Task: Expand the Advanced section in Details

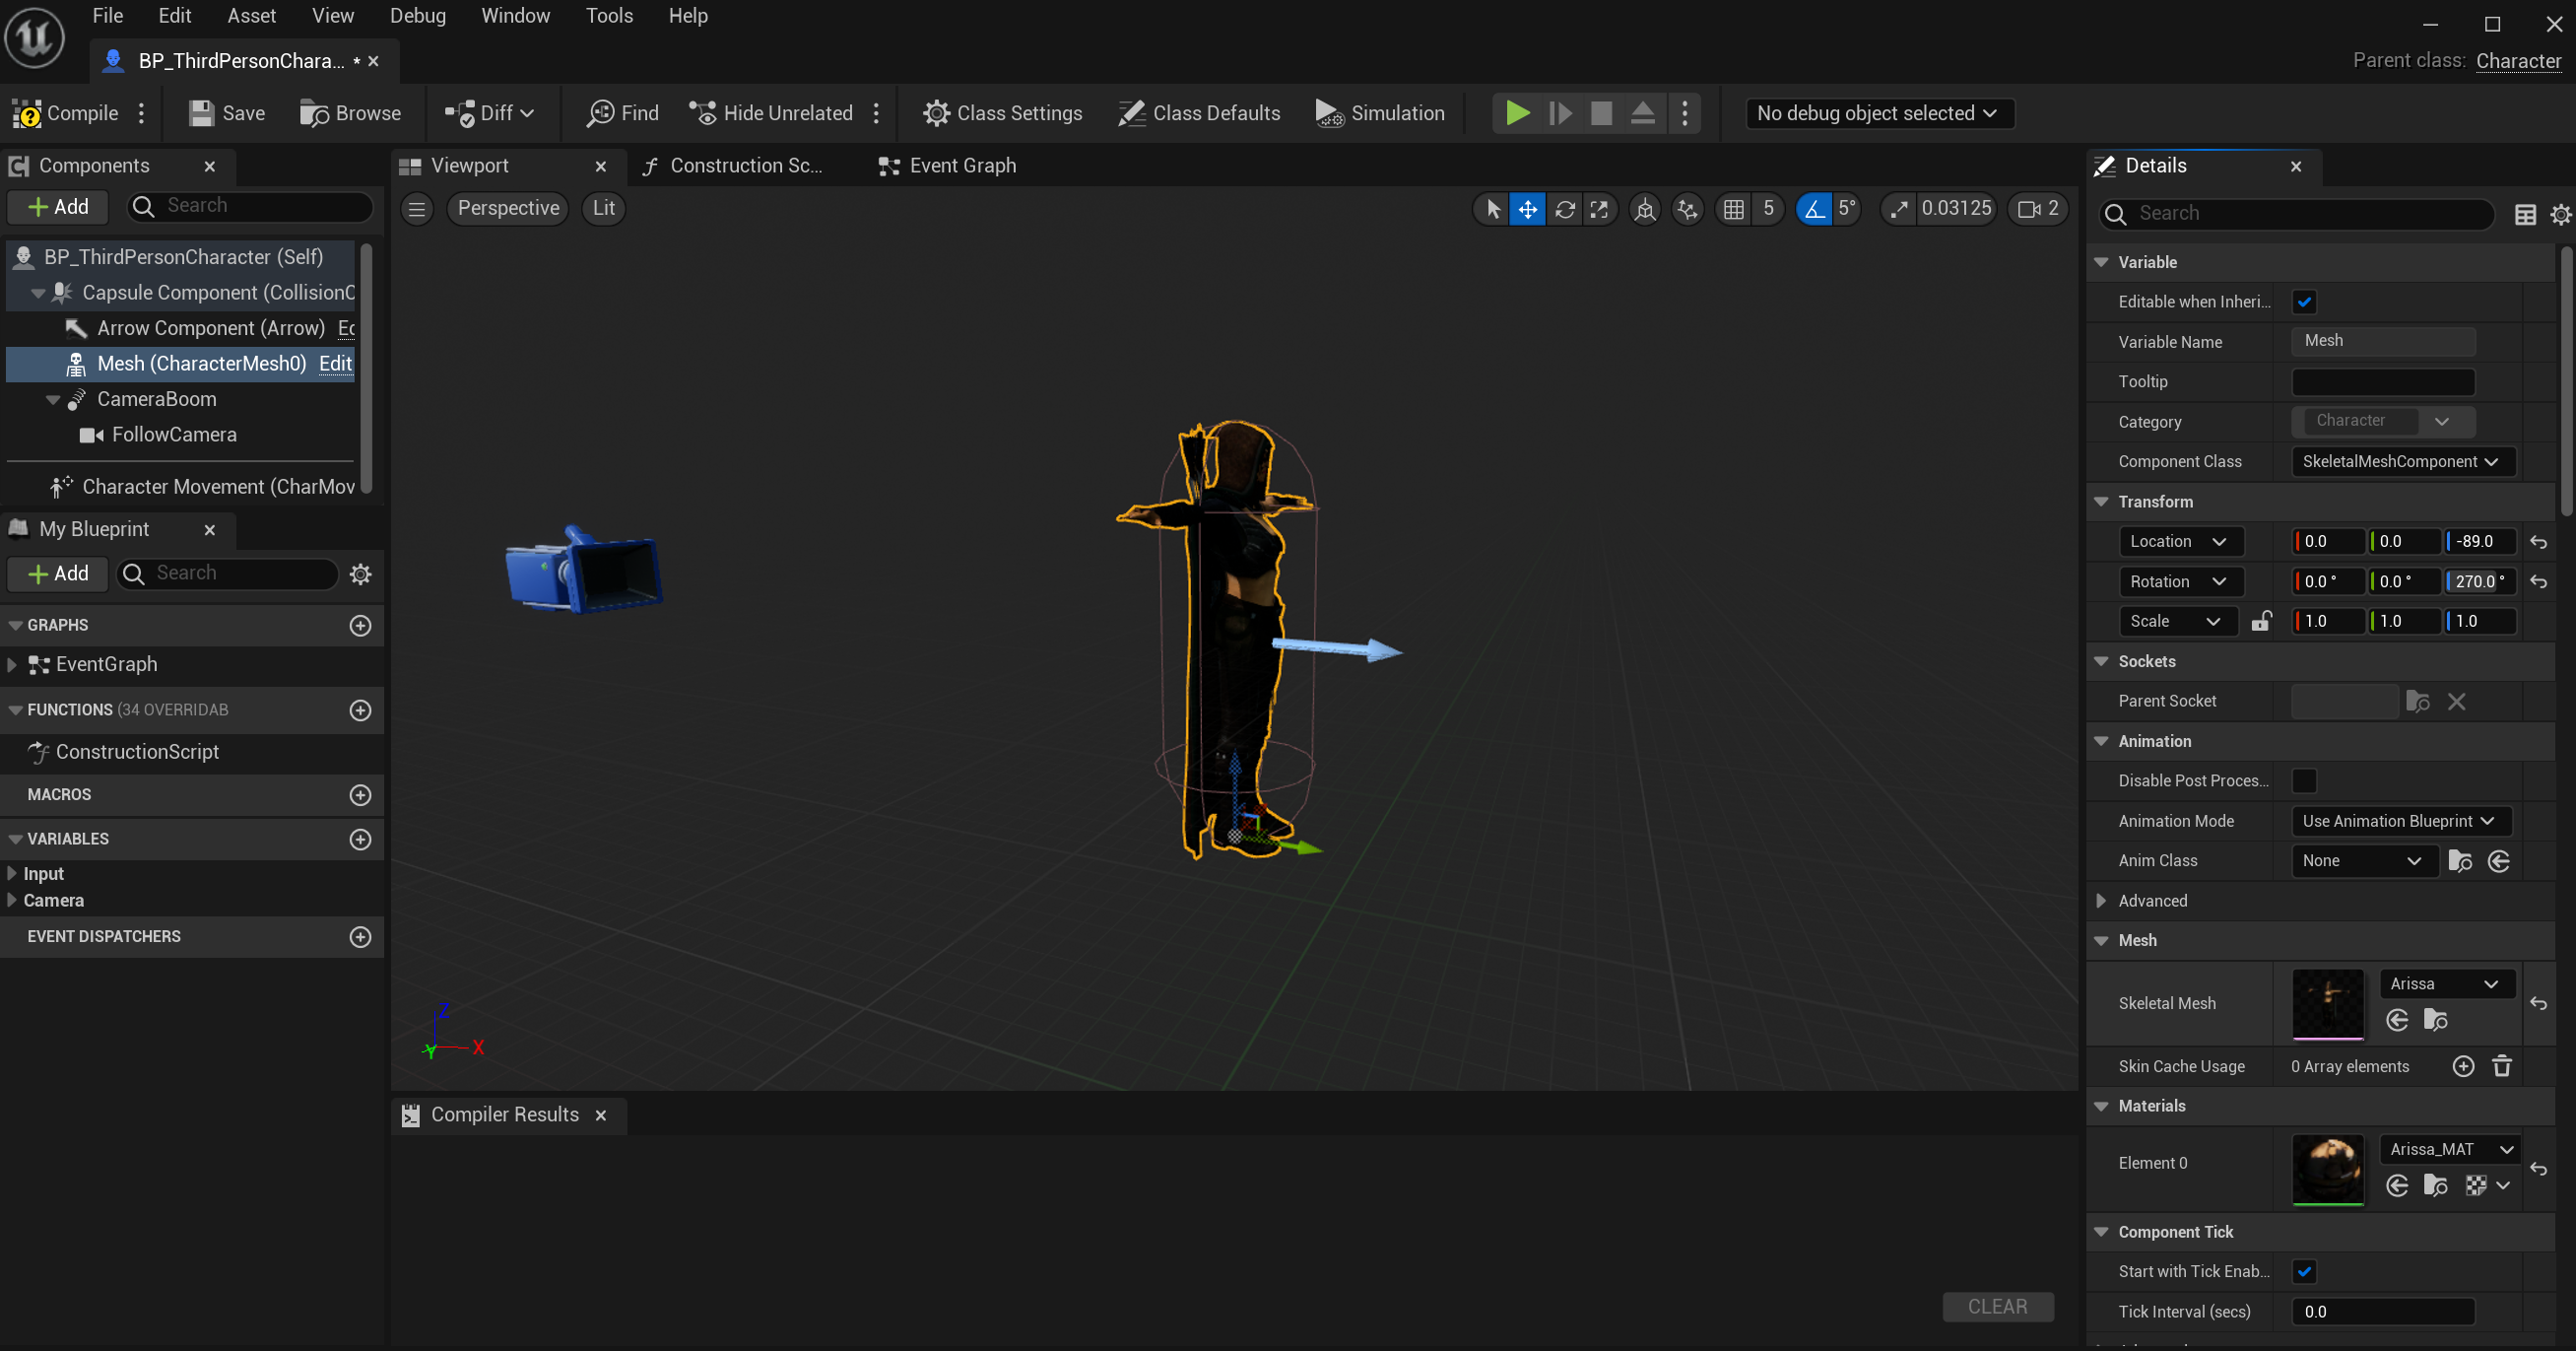Action: click(x=2101, y=901)
